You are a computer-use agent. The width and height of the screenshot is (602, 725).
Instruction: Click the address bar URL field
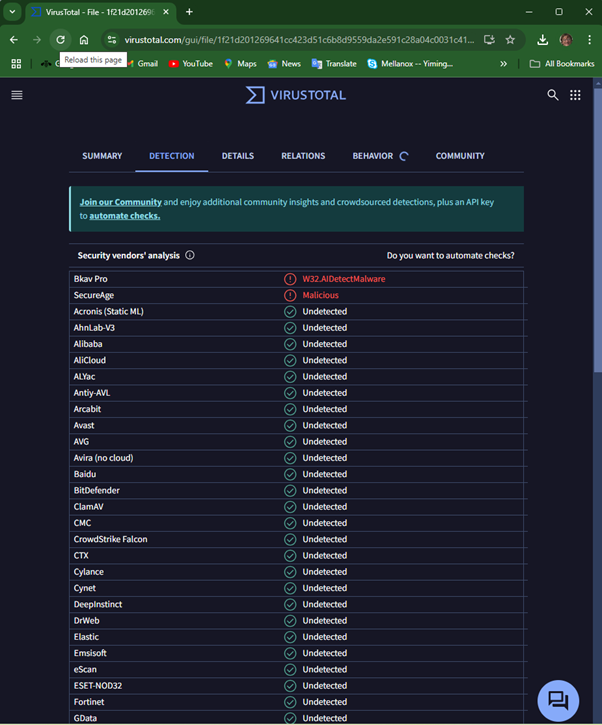click(290, 40)
